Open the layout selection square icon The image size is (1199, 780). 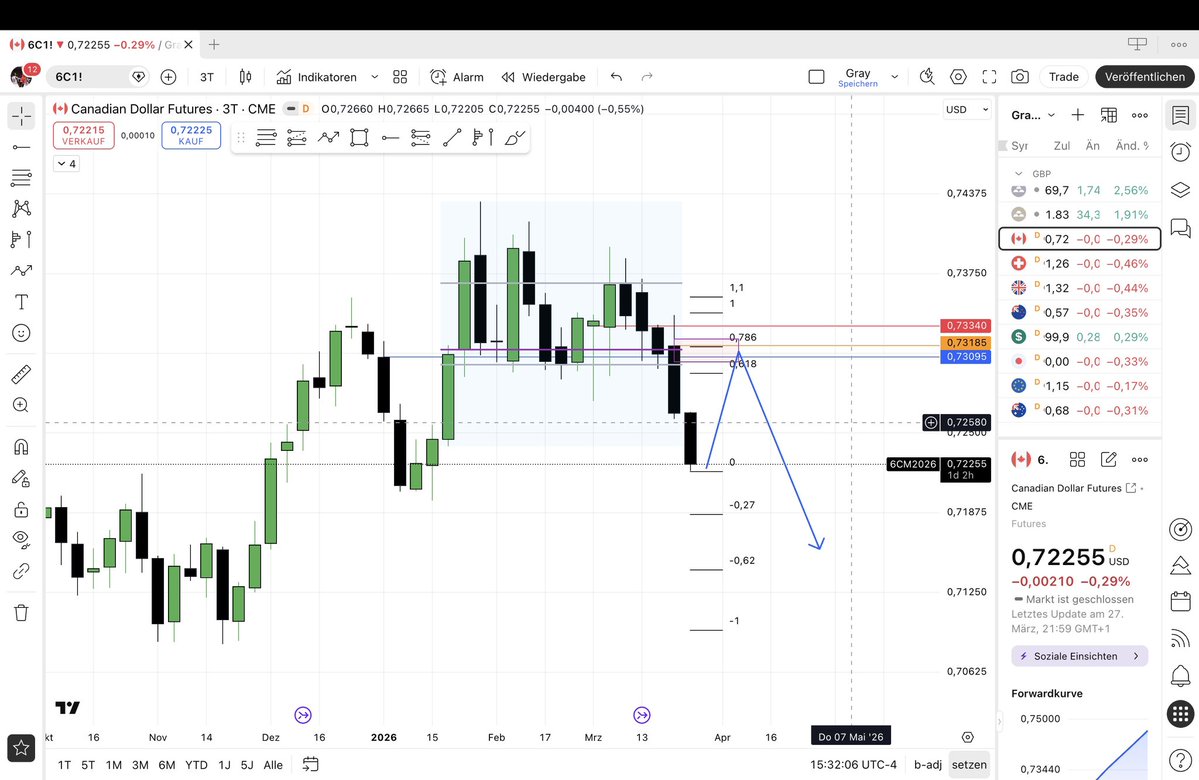817,76
